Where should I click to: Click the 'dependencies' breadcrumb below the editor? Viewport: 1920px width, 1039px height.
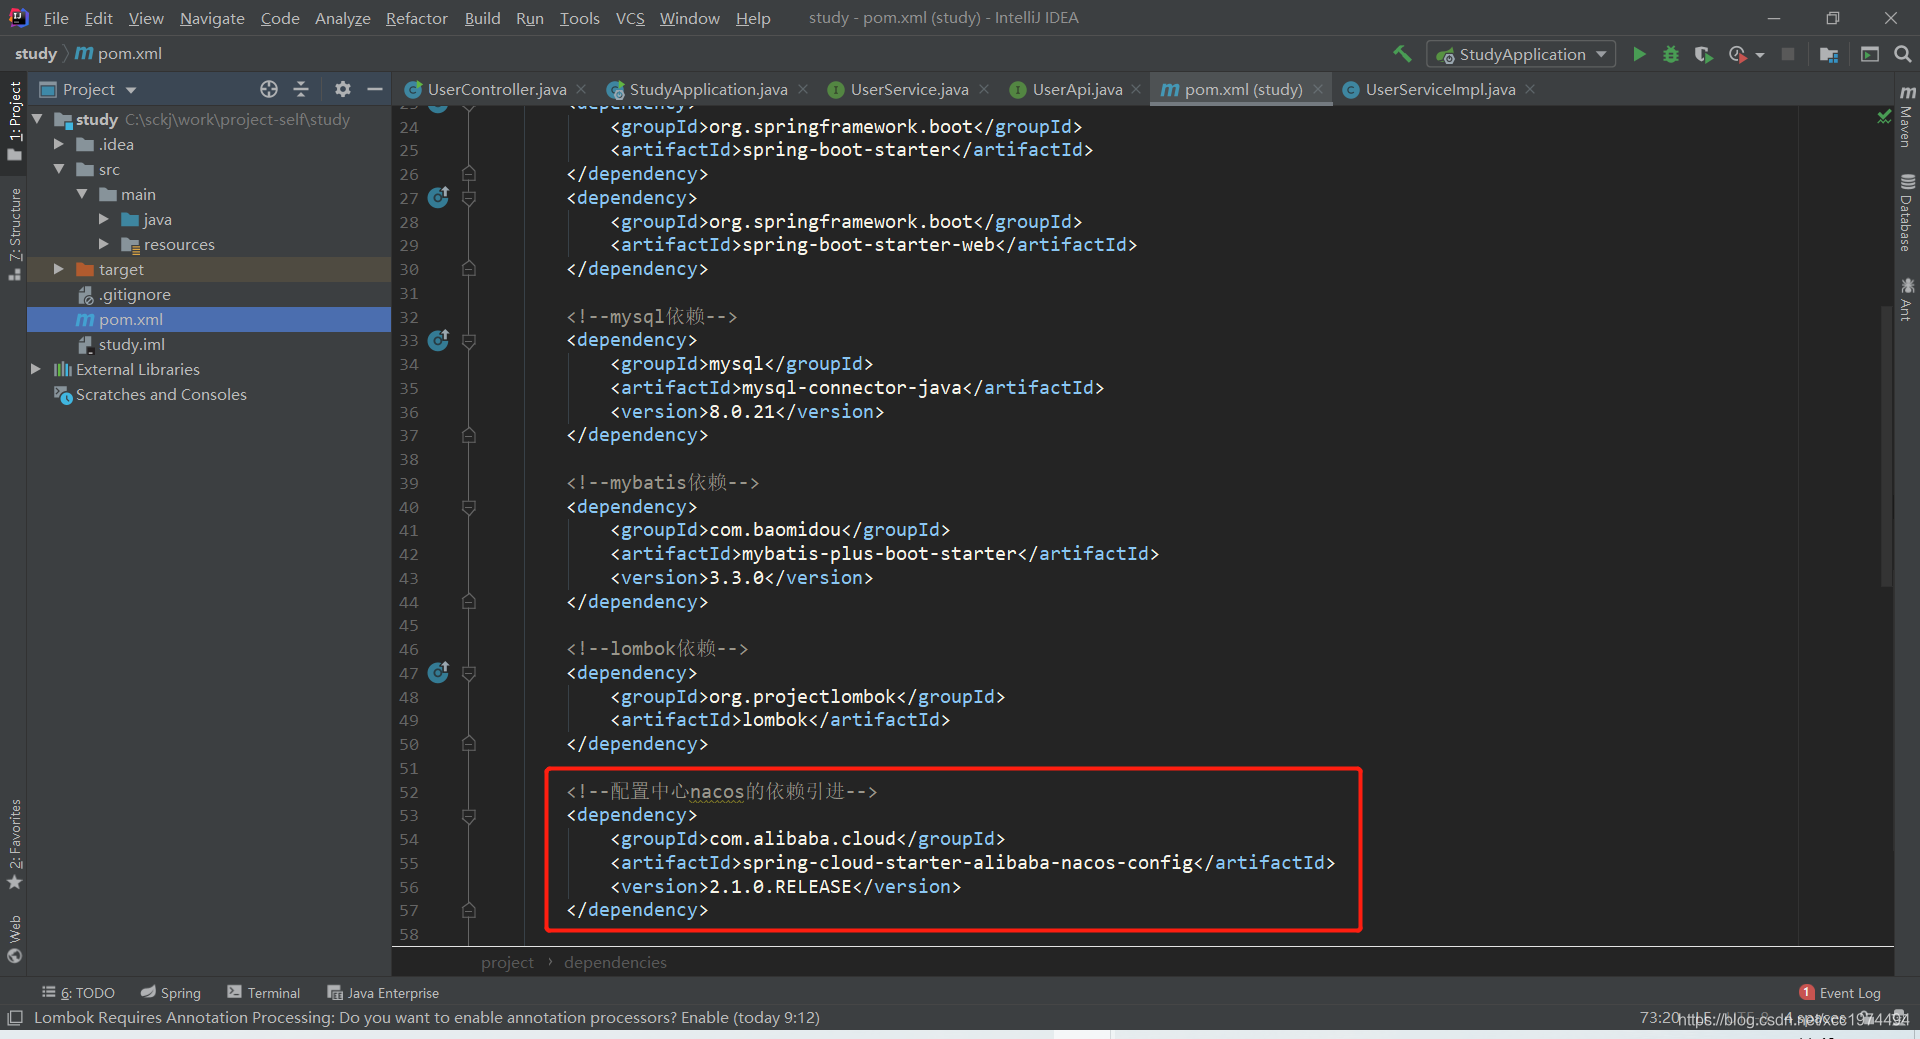click(615, 962)
